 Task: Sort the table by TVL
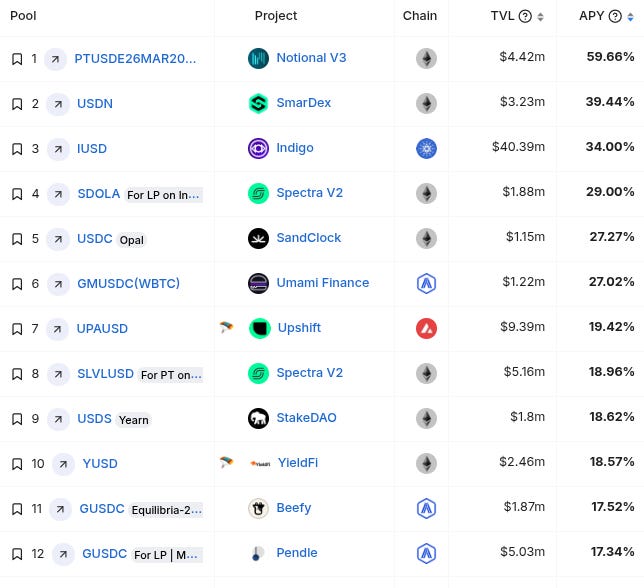point(540,17)
